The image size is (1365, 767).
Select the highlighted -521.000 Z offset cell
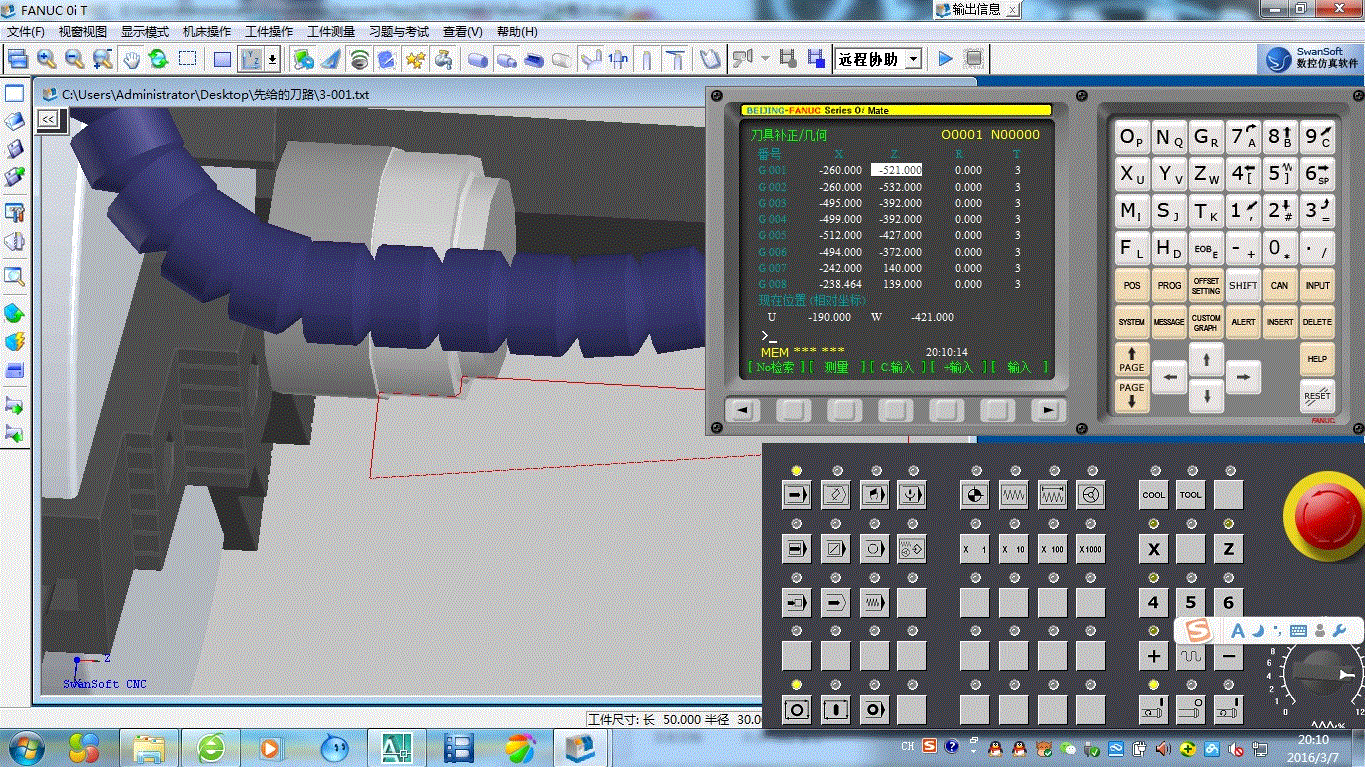(897, 170)
